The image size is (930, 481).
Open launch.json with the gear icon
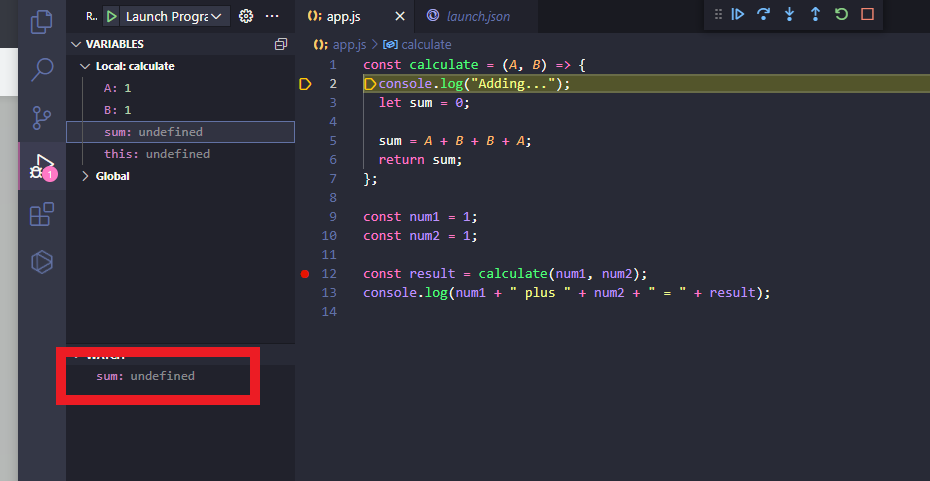(246, 17)
